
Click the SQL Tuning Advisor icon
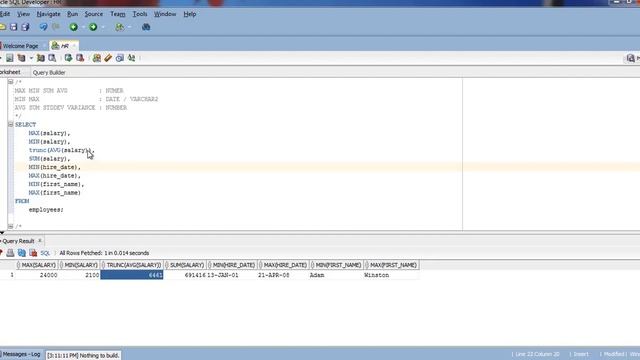(52, 58)
